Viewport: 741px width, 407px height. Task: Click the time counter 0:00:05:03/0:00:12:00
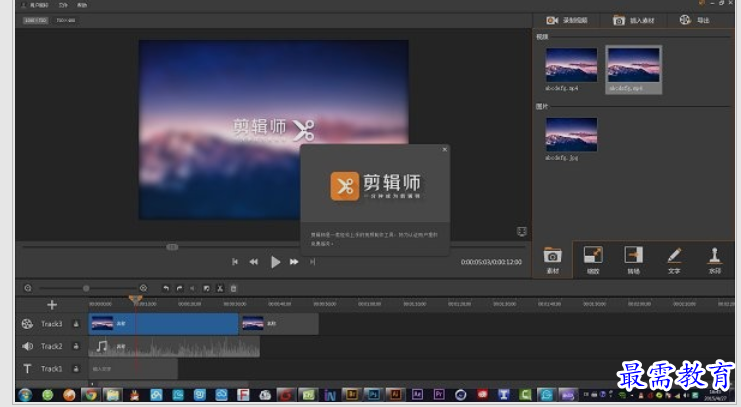click(x=491, y=262)
